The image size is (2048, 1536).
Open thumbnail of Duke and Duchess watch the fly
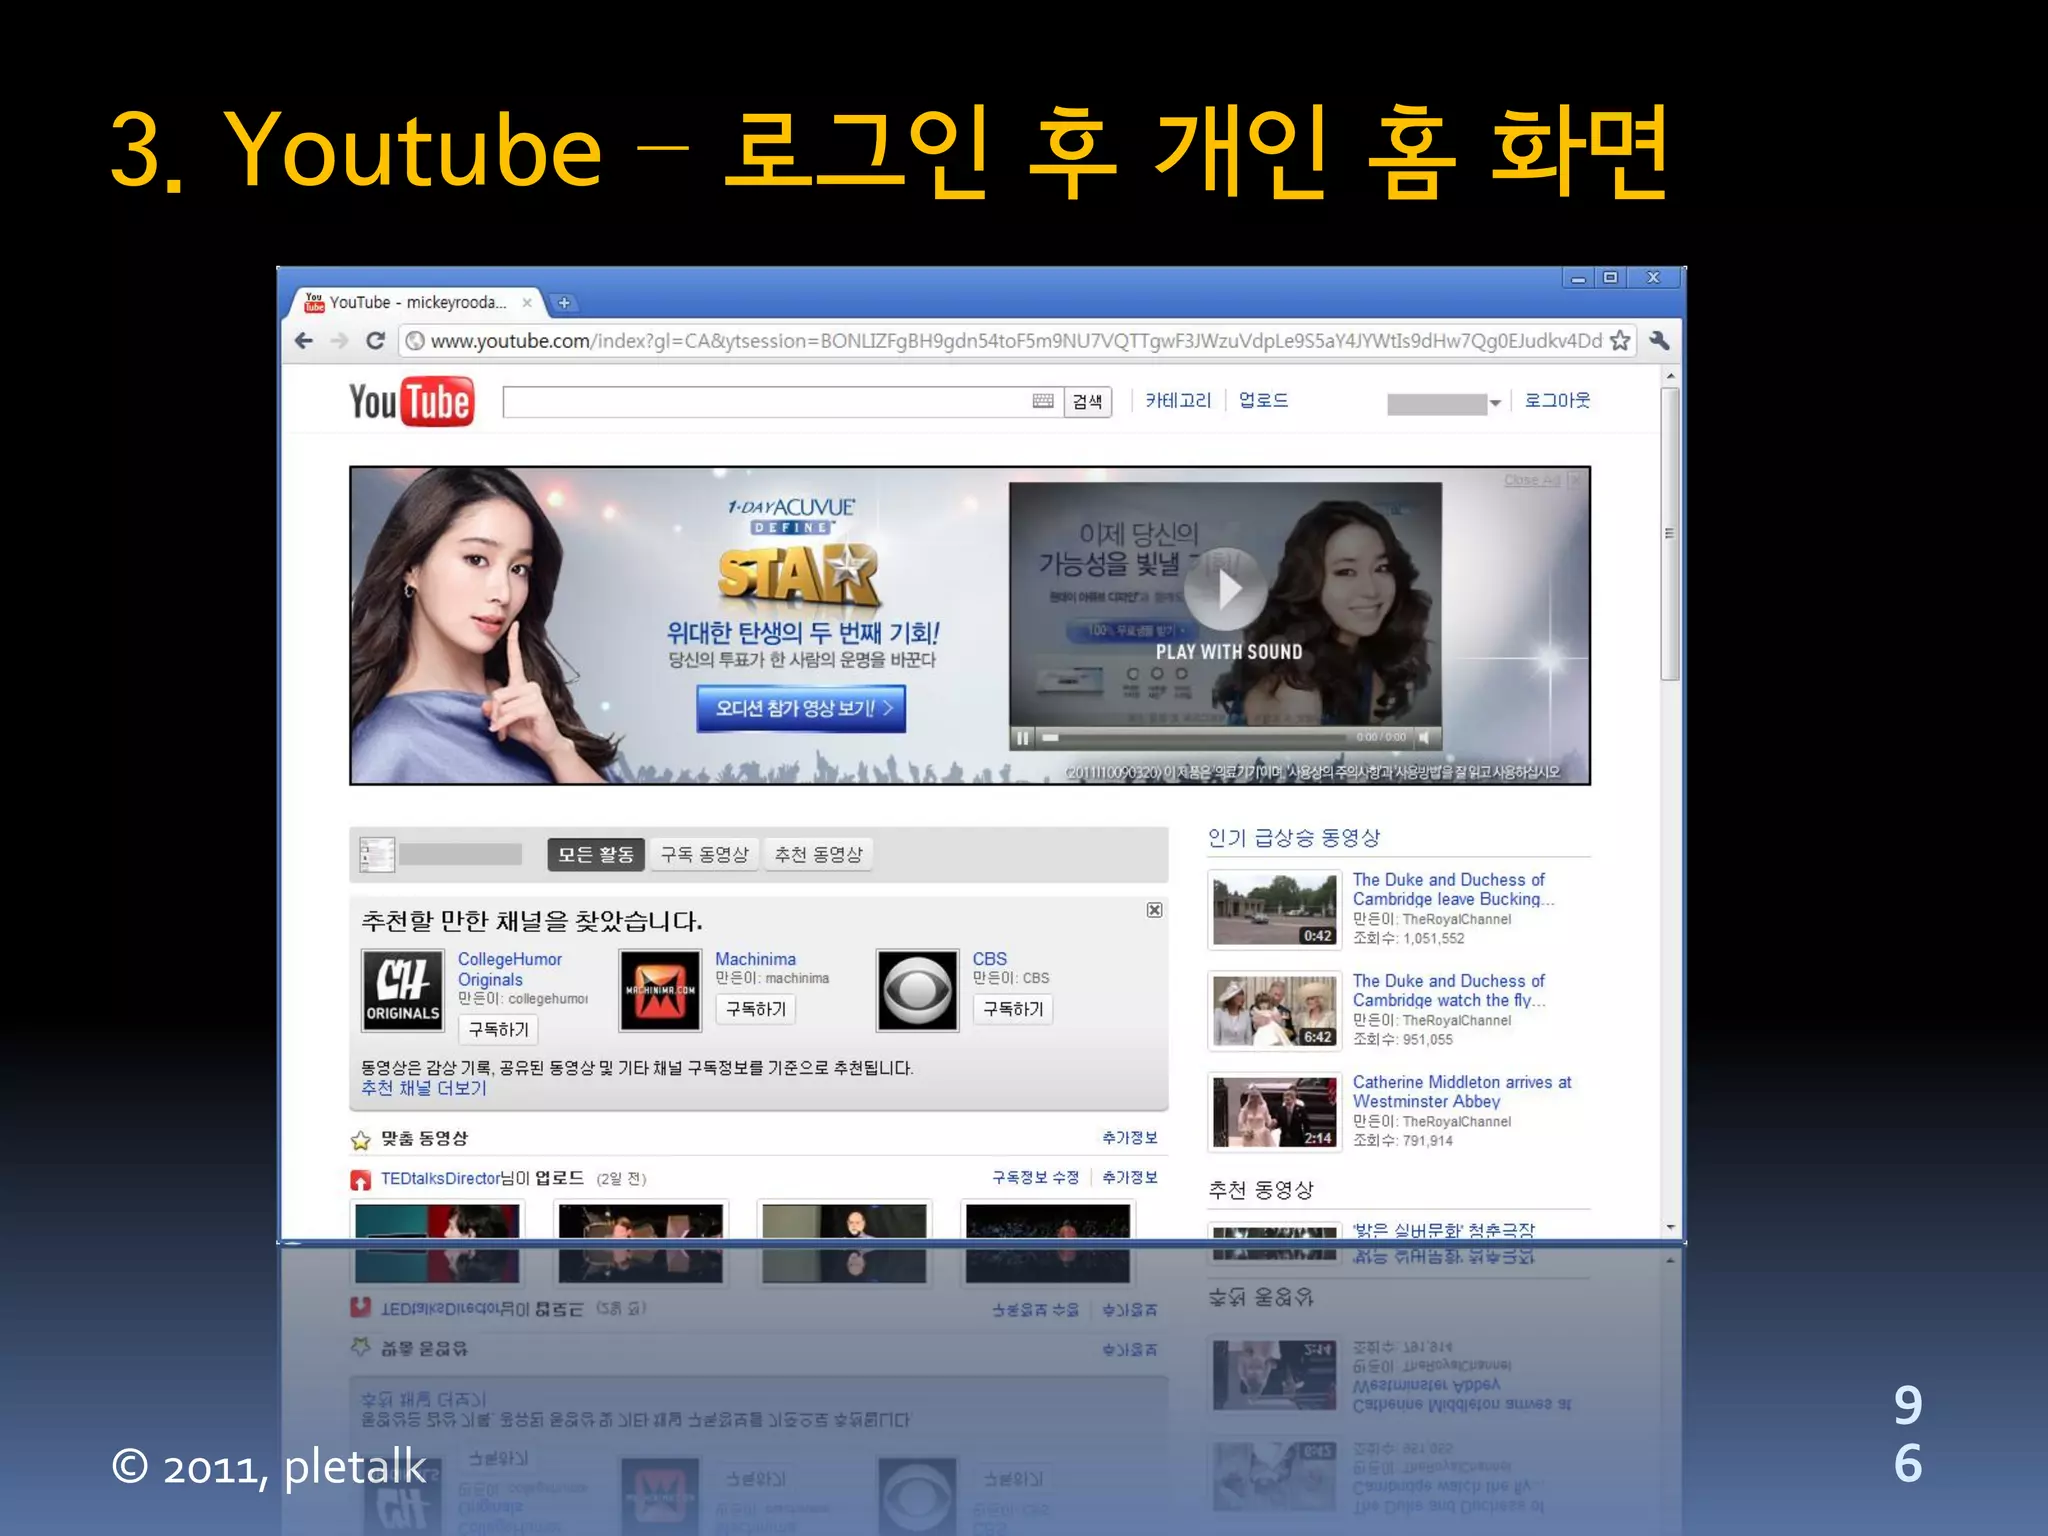pyautogui.click(x=1274, y=1011)
